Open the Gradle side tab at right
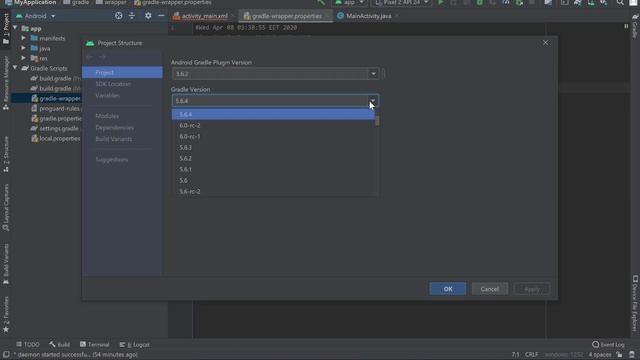This screenshot has width=640, height=360. point(635,27)
